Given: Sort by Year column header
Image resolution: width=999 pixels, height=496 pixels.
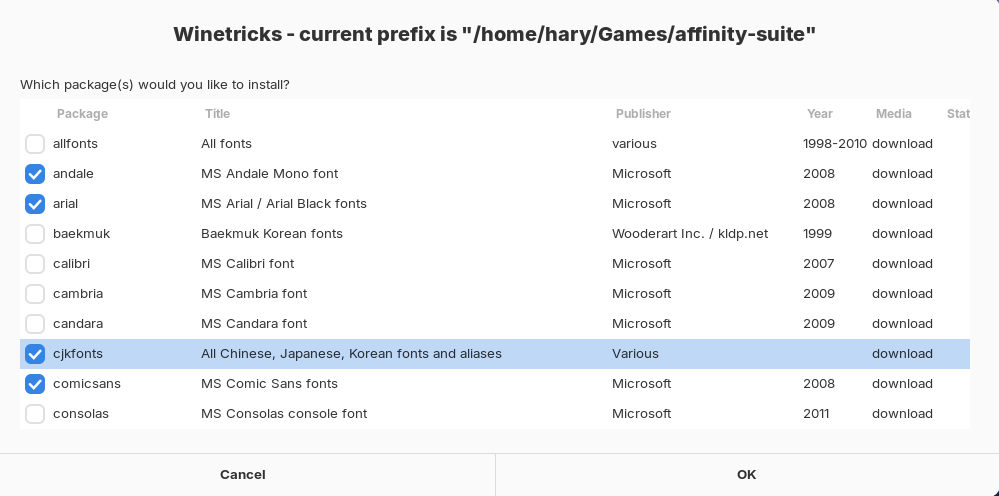Looking at the screenshot, I should pos(819,114).
